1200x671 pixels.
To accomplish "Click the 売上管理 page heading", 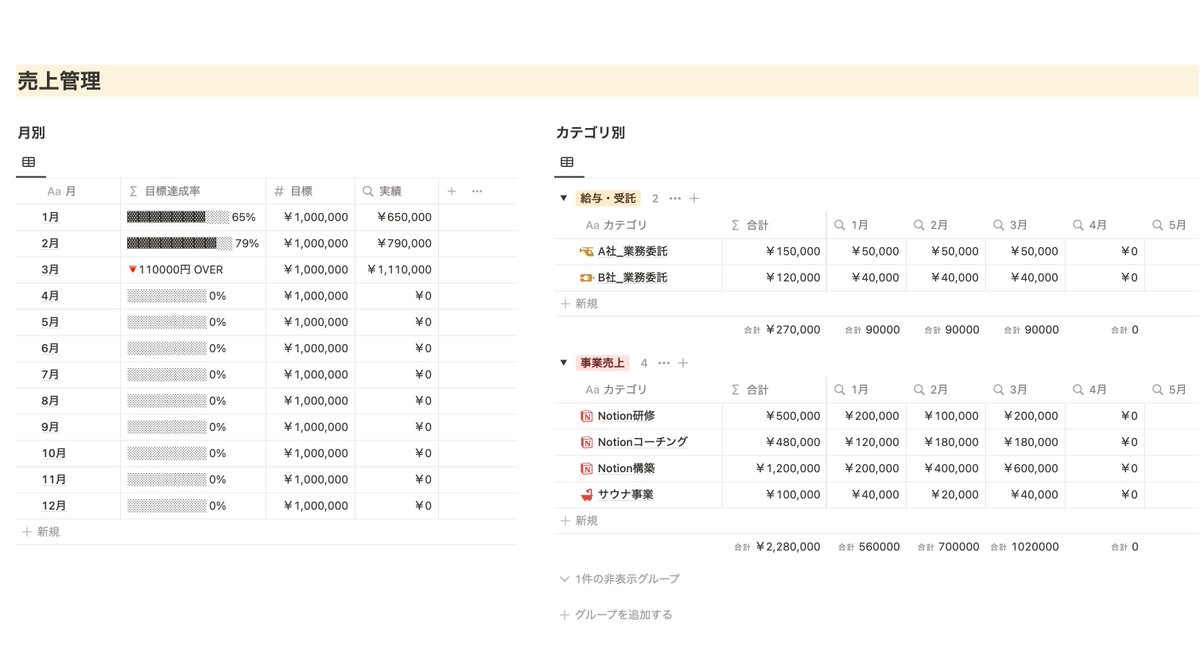I will click(x=59, y=81).
